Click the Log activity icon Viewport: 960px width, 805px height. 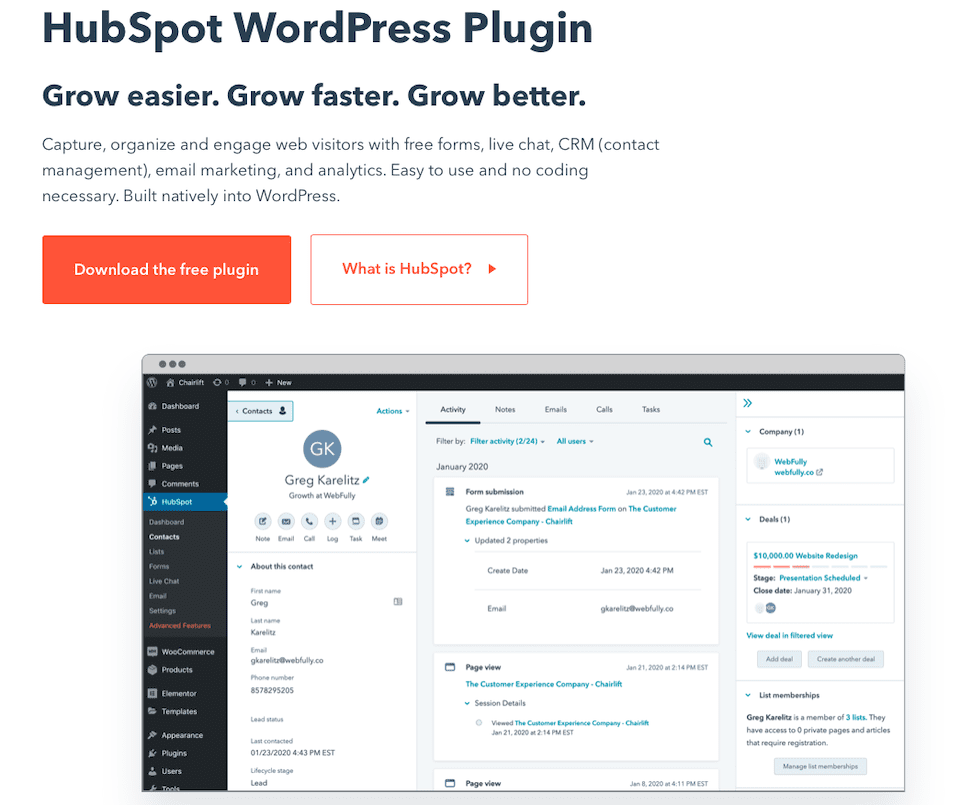click(x=332, y=520)
